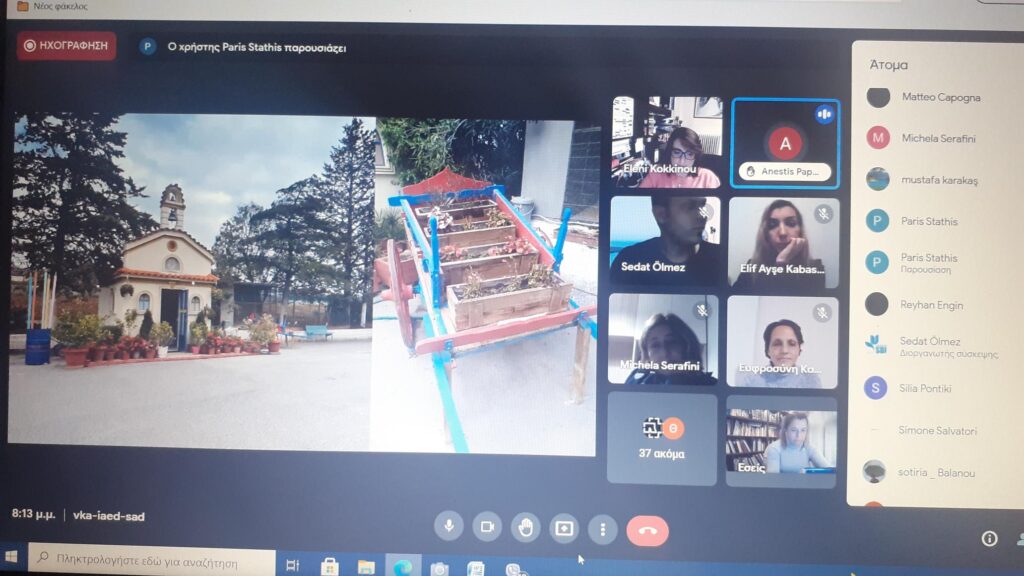Click the Windows taskbar search box

pyautogui.click(x=152, y=560)
